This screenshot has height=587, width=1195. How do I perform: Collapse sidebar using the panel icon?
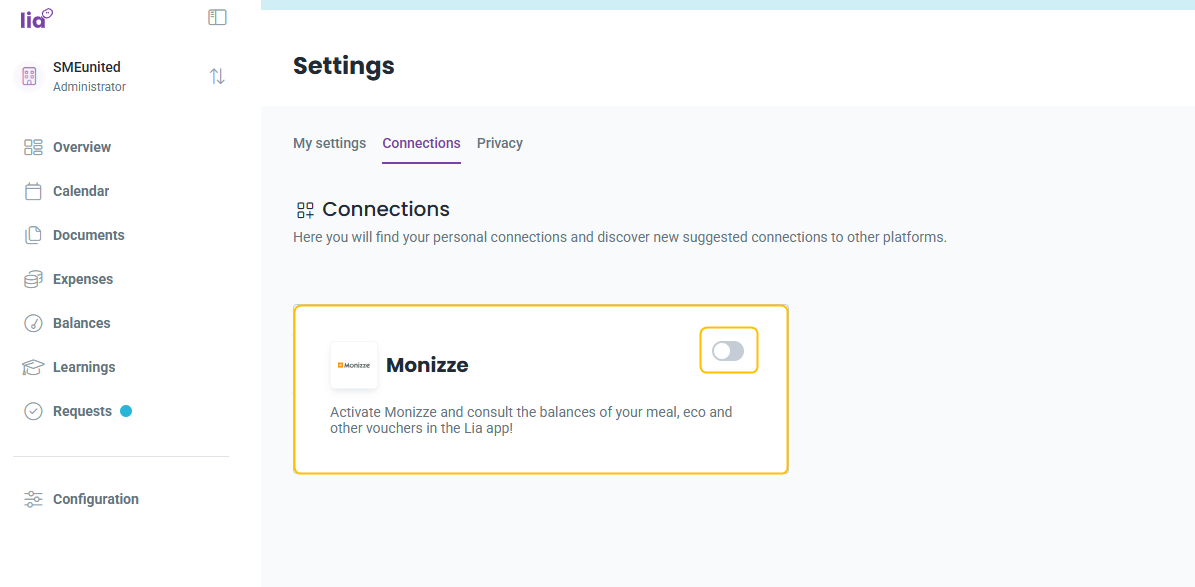(x=217, y=18)
